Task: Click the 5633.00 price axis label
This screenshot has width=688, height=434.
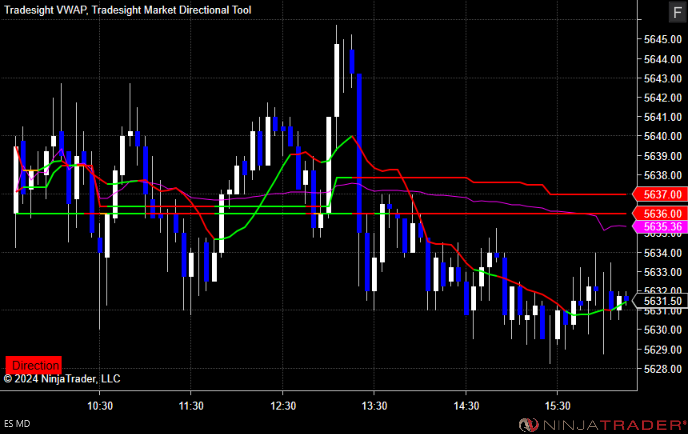Action: pos(663,272)
